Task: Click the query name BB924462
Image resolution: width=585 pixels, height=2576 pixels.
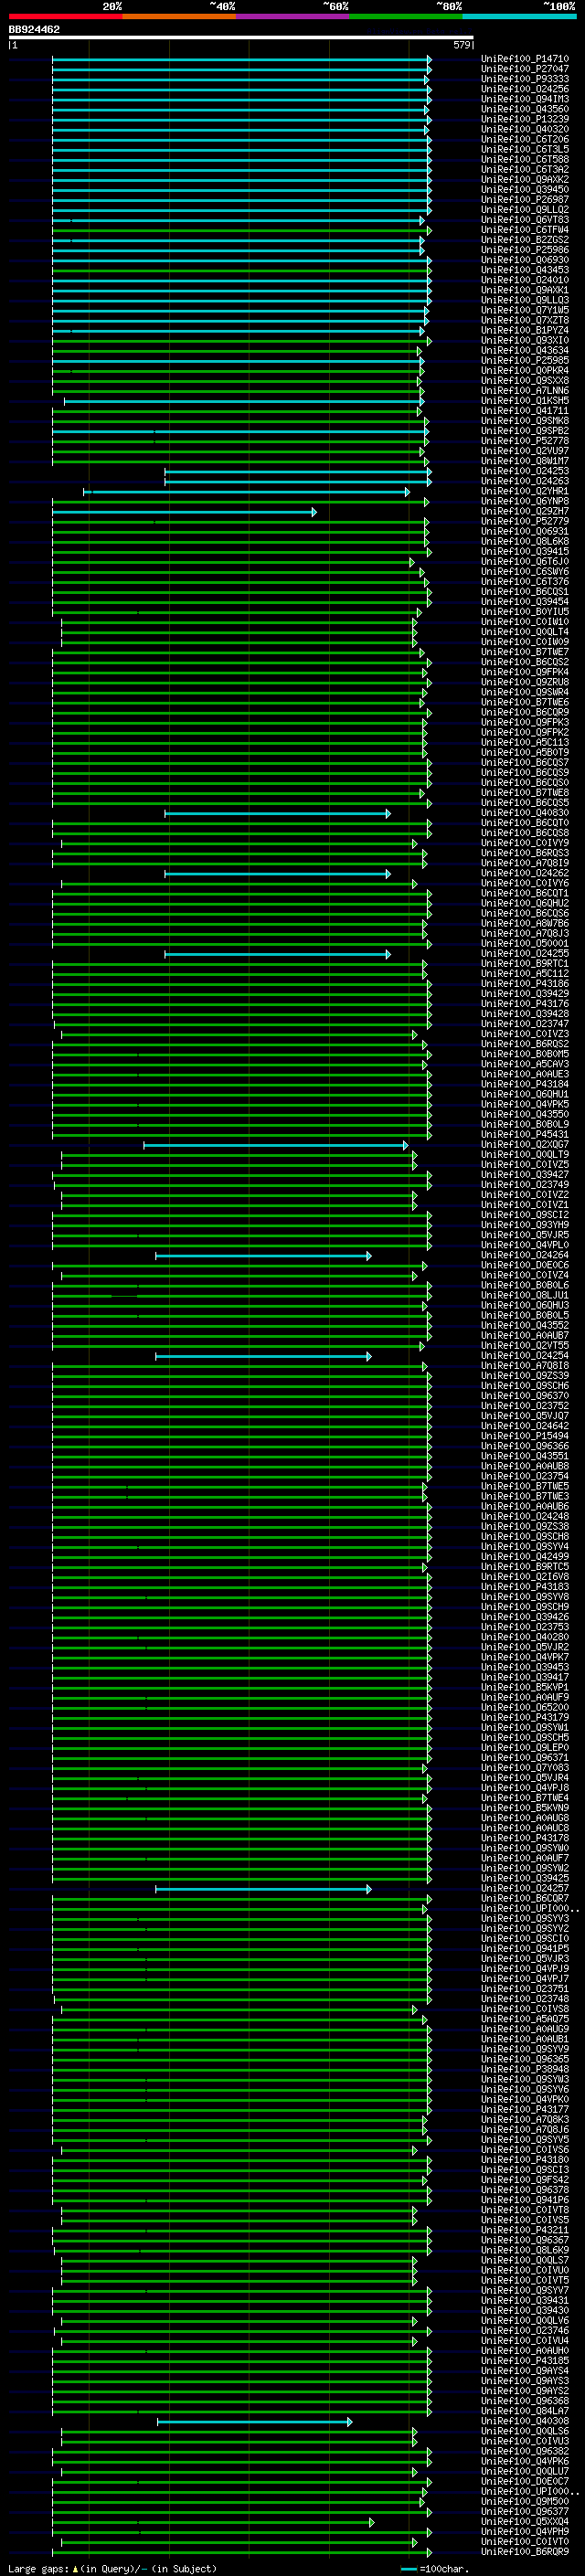Action: (34, 29)
